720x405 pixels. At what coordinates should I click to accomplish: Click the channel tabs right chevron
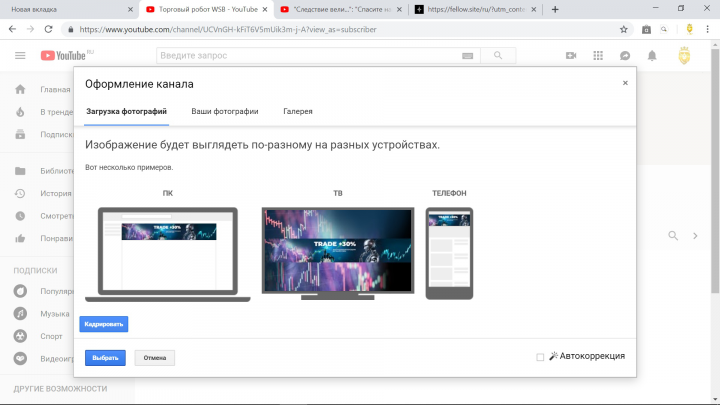click(695, 236)
